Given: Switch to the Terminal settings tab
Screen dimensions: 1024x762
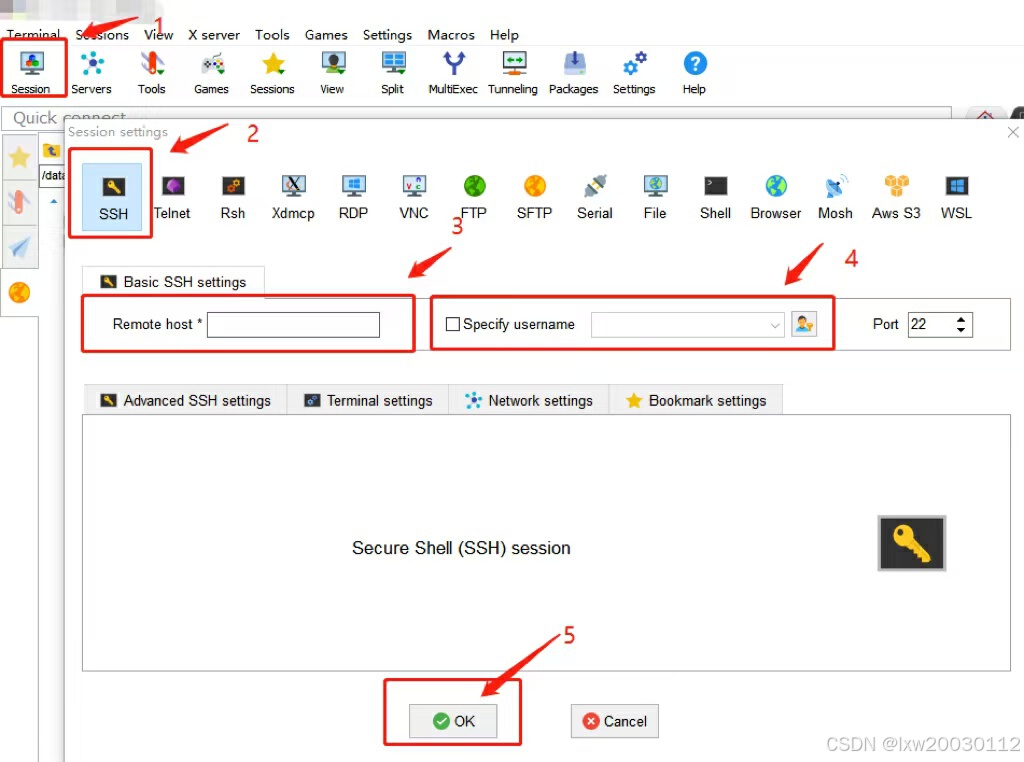Looking at the screenshot, I should click(x=368, y=400).
